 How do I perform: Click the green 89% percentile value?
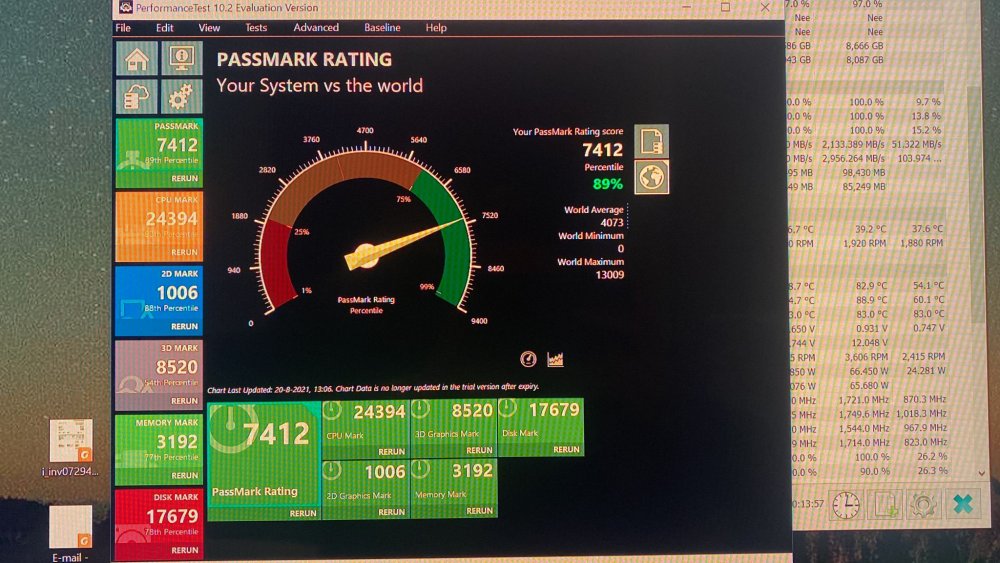coord(608,184)
